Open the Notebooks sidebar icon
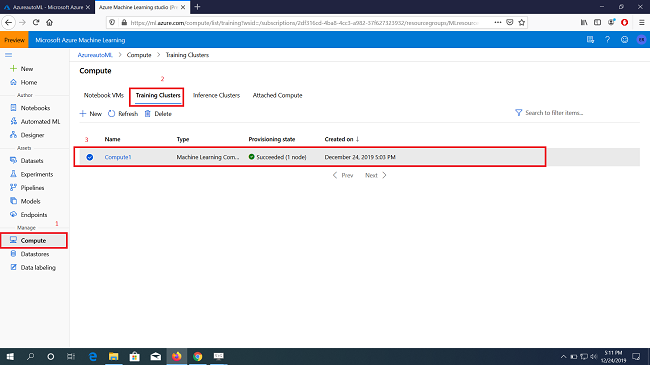The image size is (650, 365). click(13, 108)
